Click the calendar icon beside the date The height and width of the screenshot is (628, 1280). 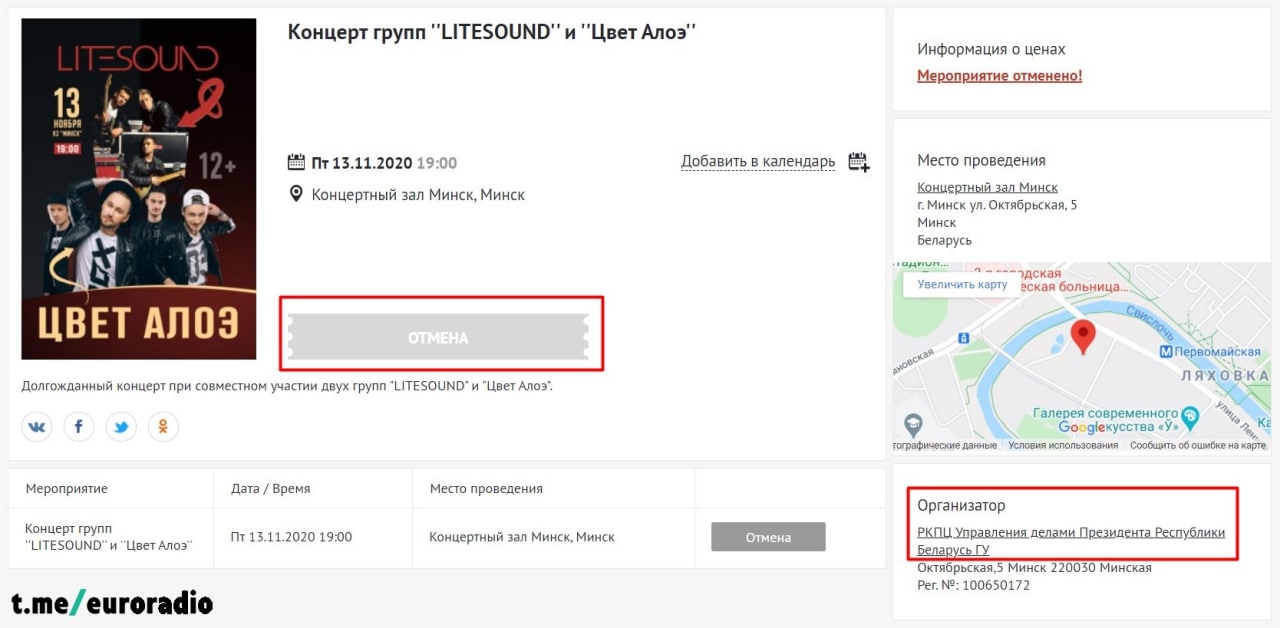pos(296,162)
